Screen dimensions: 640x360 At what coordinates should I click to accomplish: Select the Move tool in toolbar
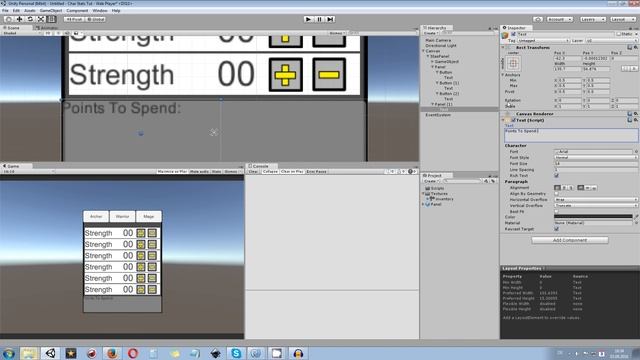19,19
